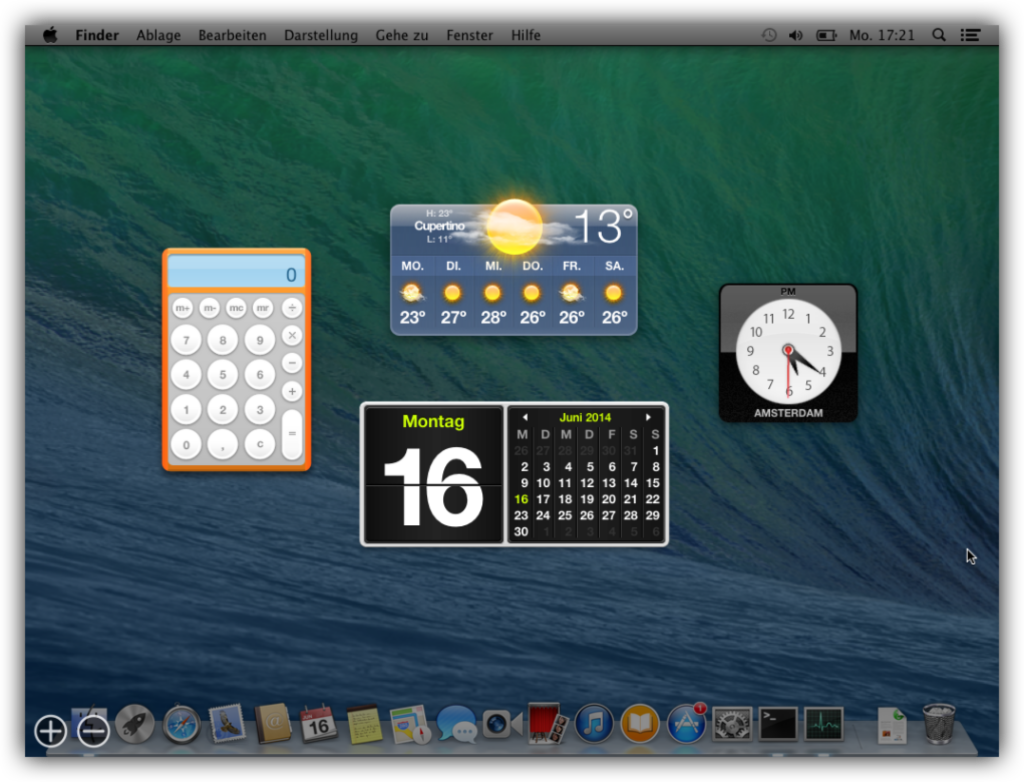The image size is (1024, 782).
Task: Click the volume icon in the menu bar
Action: [x=796, y=35]
